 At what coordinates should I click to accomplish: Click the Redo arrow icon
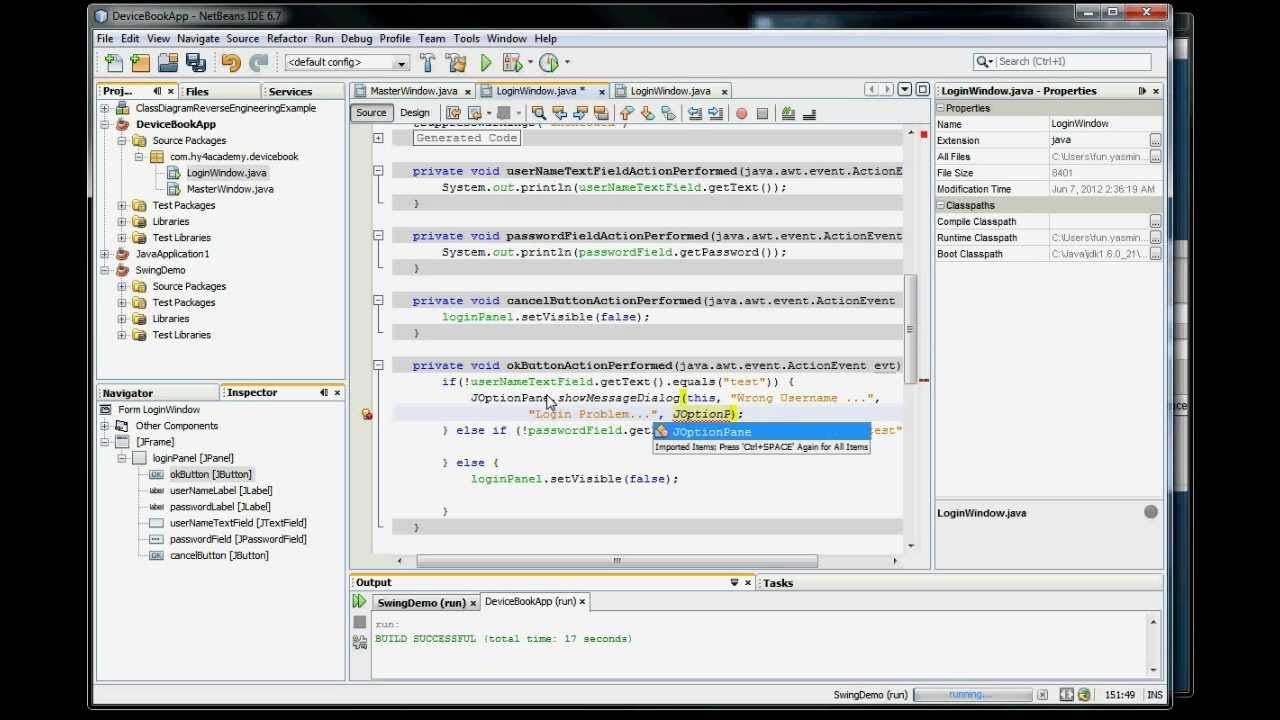pyautogui.click(x=259, y=63)
